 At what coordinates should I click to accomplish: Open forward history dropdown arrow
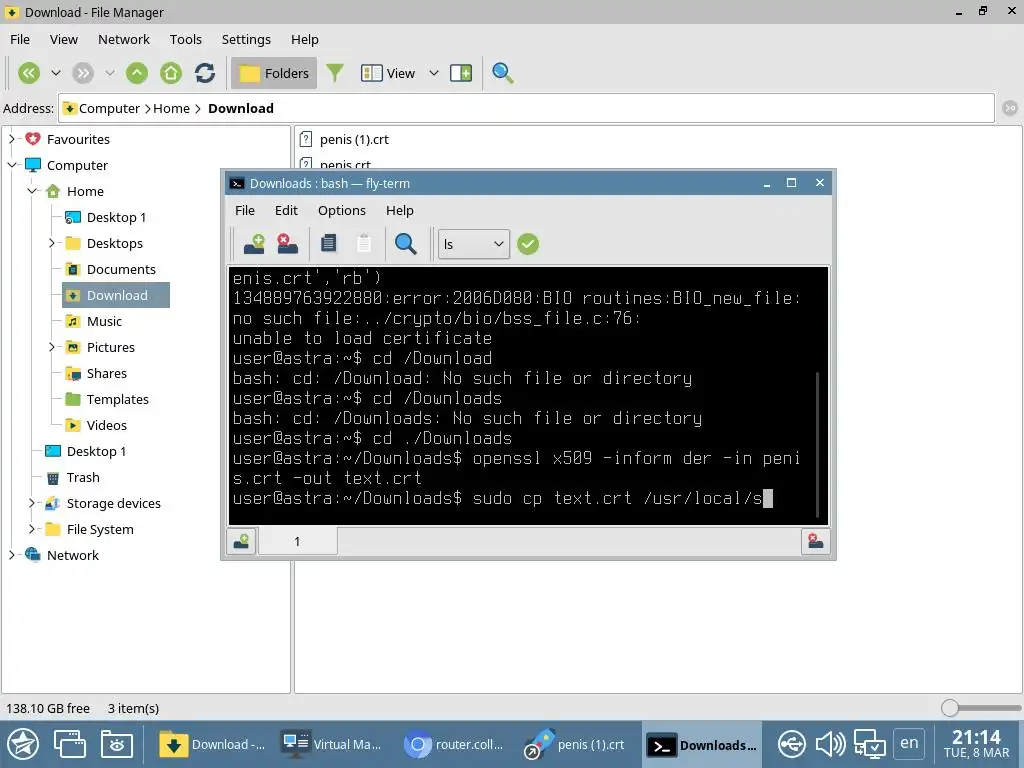coord(110,73)
